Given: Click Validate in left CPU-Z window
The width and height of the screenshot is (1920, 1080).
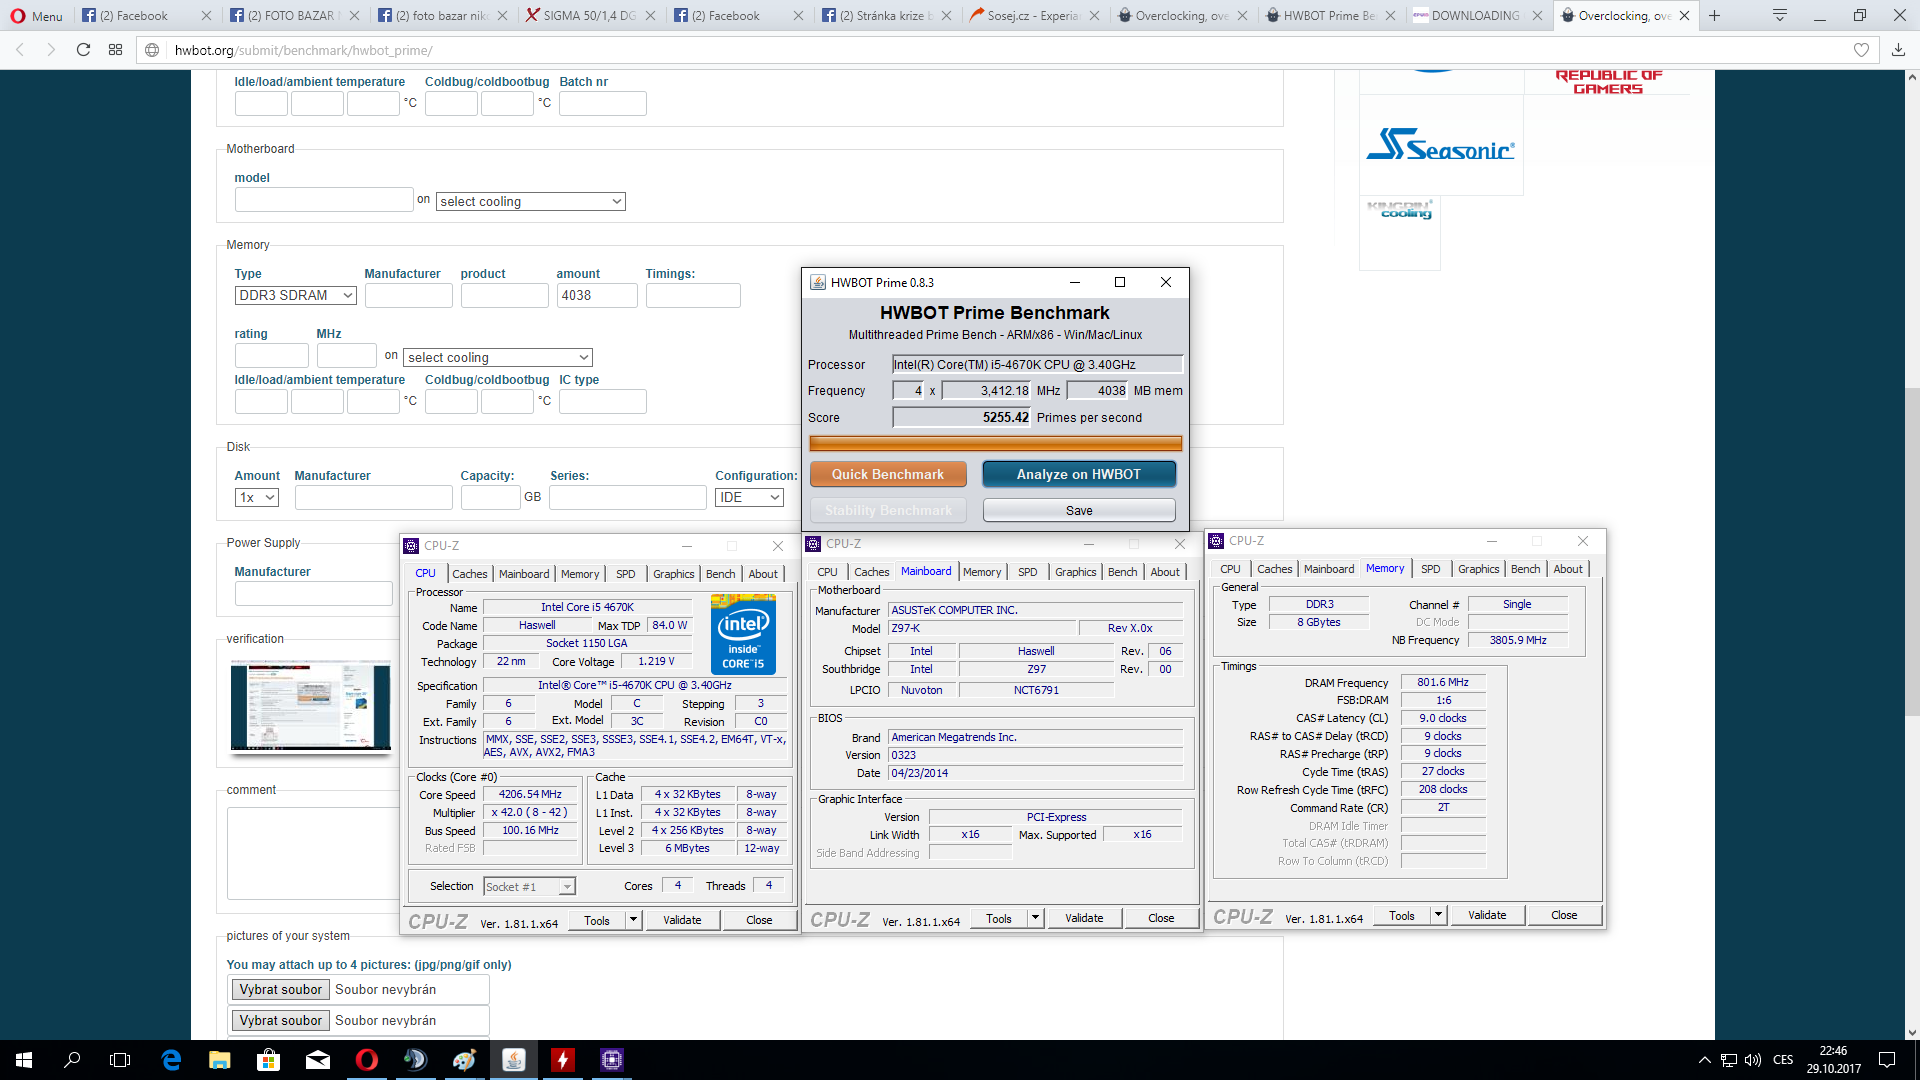Looking at the screenshot, I should point(682,921).
